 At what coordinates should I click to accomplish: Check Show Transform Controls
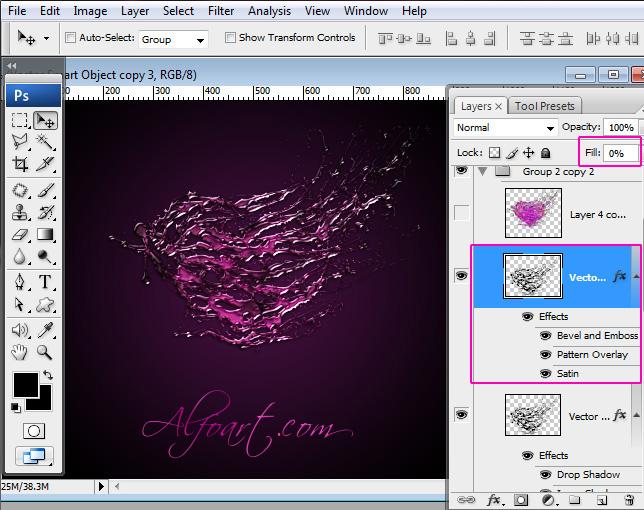[230, 38]
